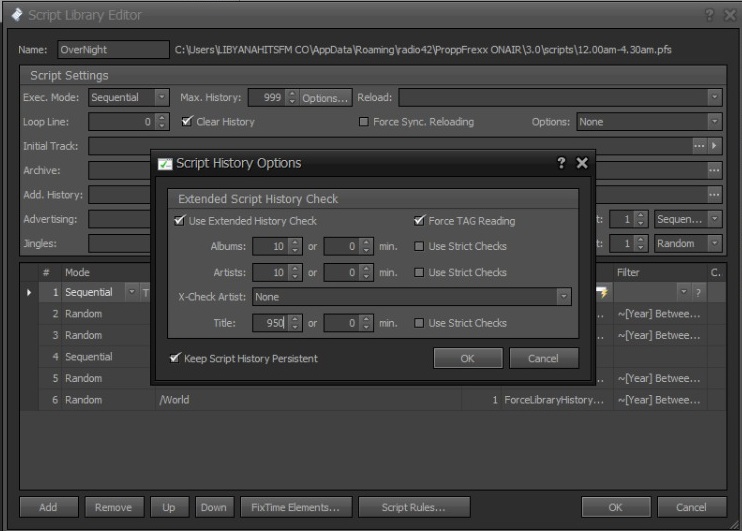The height and width of the screenshot is (531, 742).
Task: Cancel the Script History Options dialog
Action: pyautogui.click(x=544, y=358)
